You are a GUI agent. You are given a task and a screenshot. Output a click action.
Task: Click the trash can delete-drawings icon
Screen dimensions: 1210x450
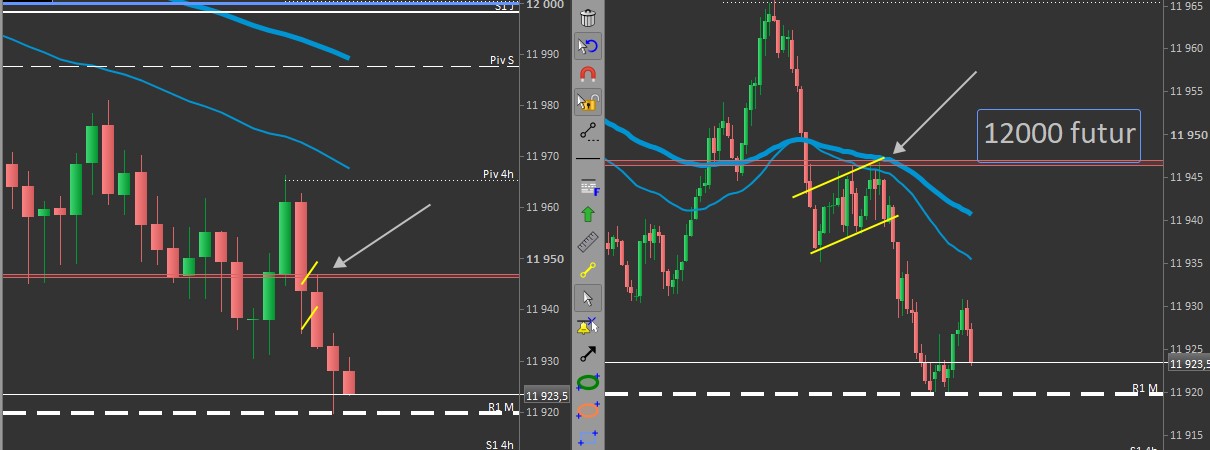point(588,18)
